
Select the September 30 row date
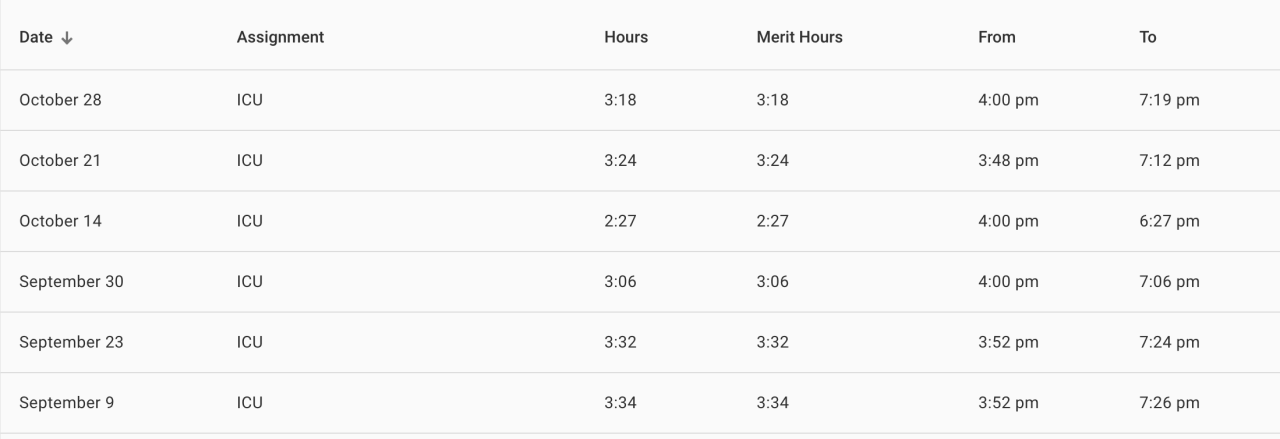click(x=71, y=282)
